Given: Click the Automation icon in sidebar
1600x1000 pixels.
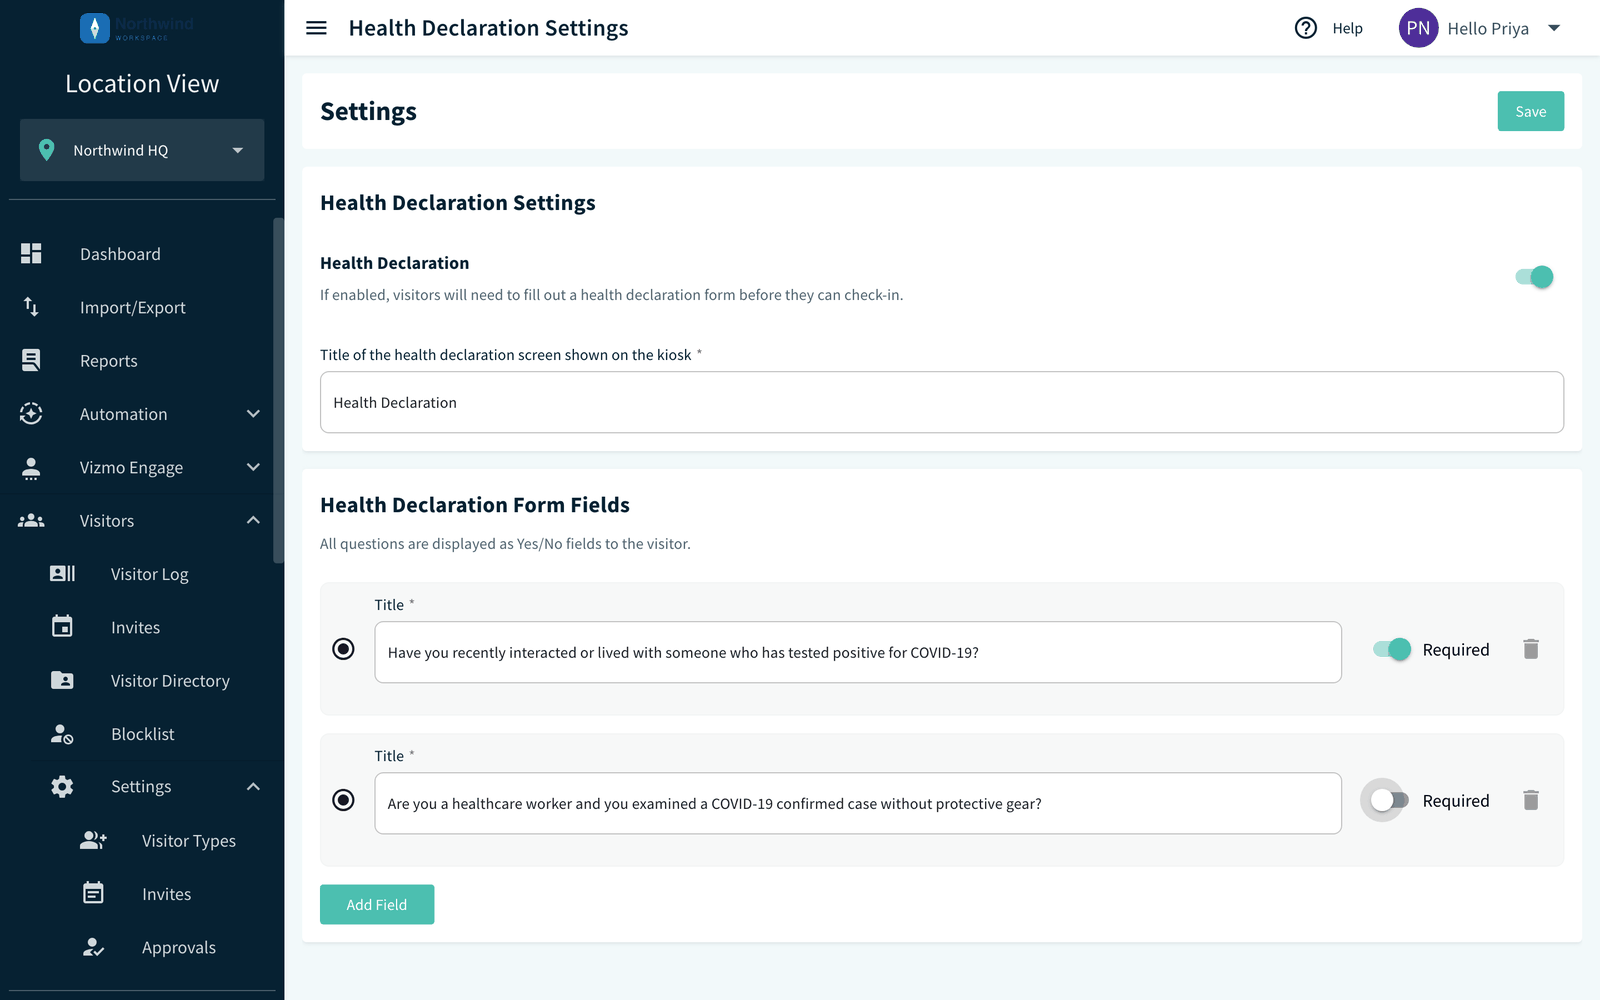Looking at the screenshot, I should pos(31,414).
